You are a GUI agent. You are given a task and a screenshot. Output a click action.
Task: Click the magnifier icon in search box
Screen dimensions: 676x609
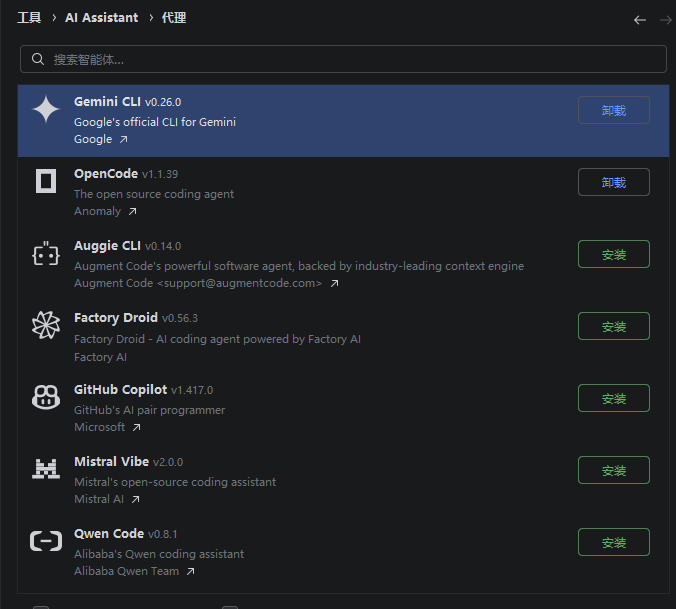pyautogui.click(x=38, y=59)
